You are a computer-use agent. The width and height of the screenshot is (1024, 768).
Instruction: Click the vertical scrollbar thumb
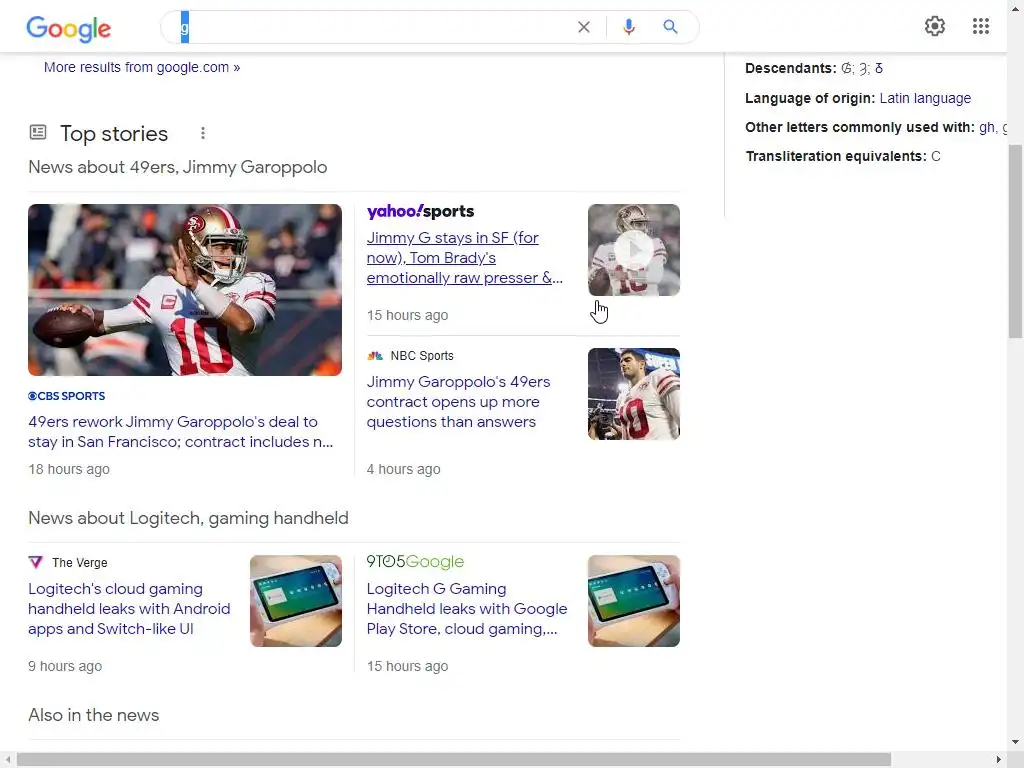click(x=1015, y=242)
